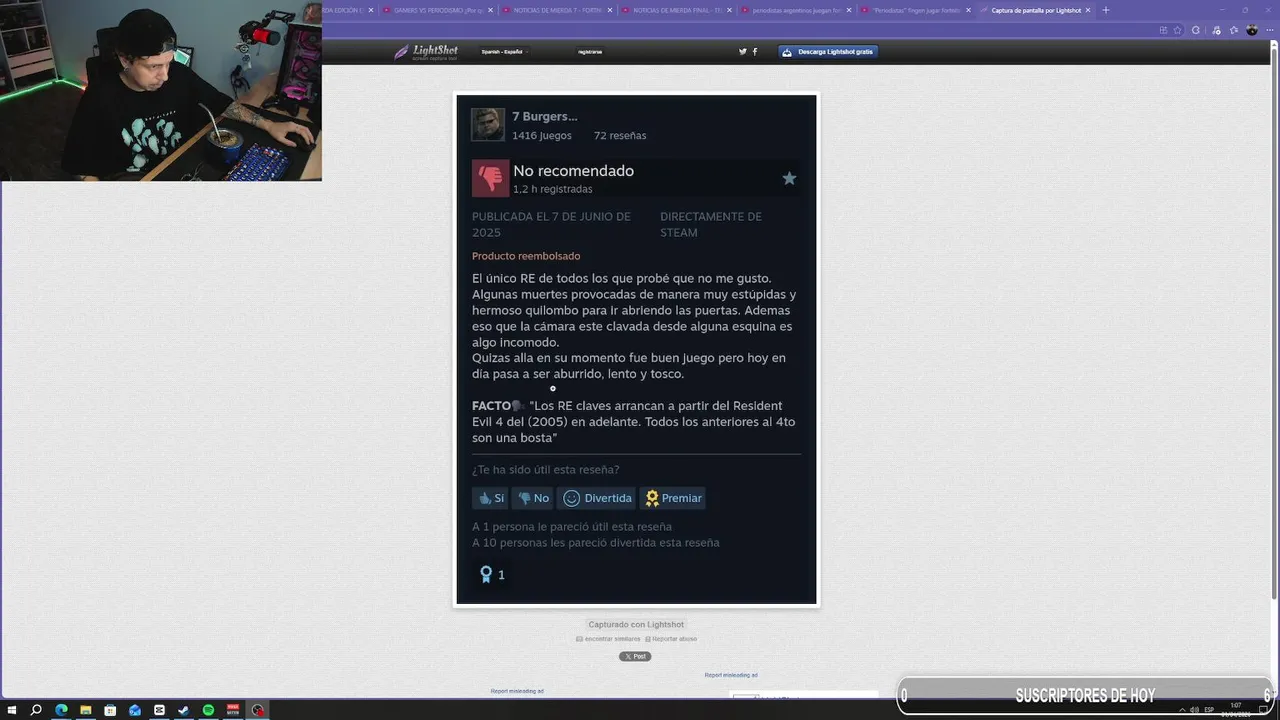Click the volume speaker tray icon
This screenshot has width=1280, height=720.
coord(1194,710)
